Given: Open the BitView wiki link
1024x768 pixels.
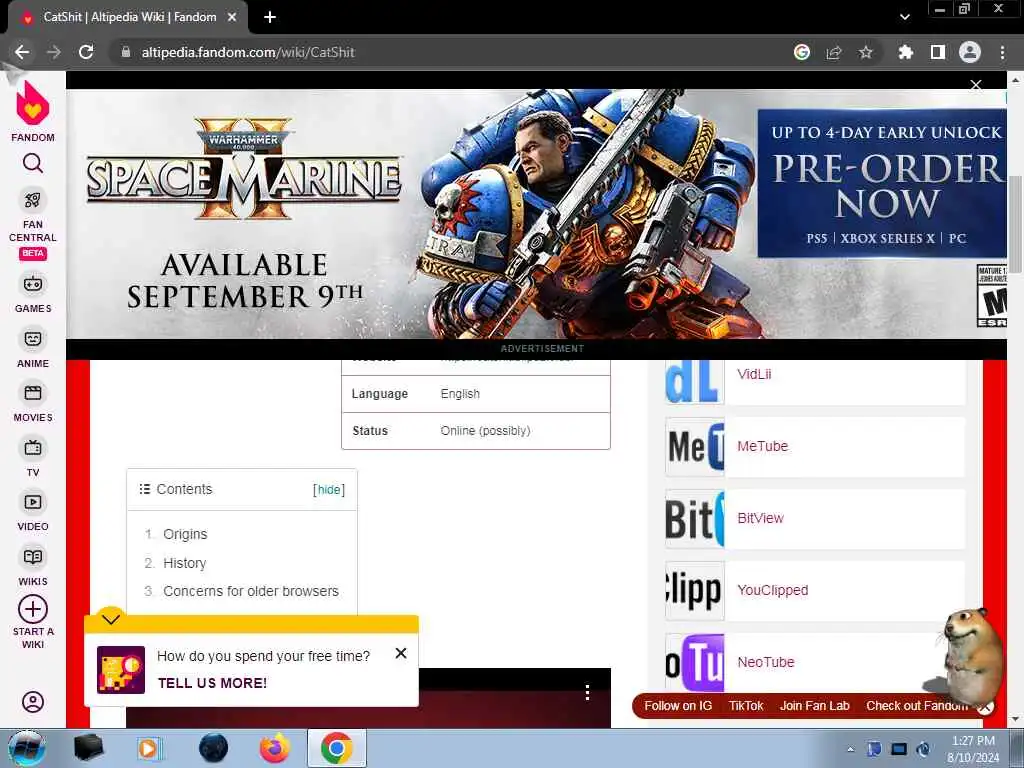Looking at the screenshot, I should [x=760, y=518].
